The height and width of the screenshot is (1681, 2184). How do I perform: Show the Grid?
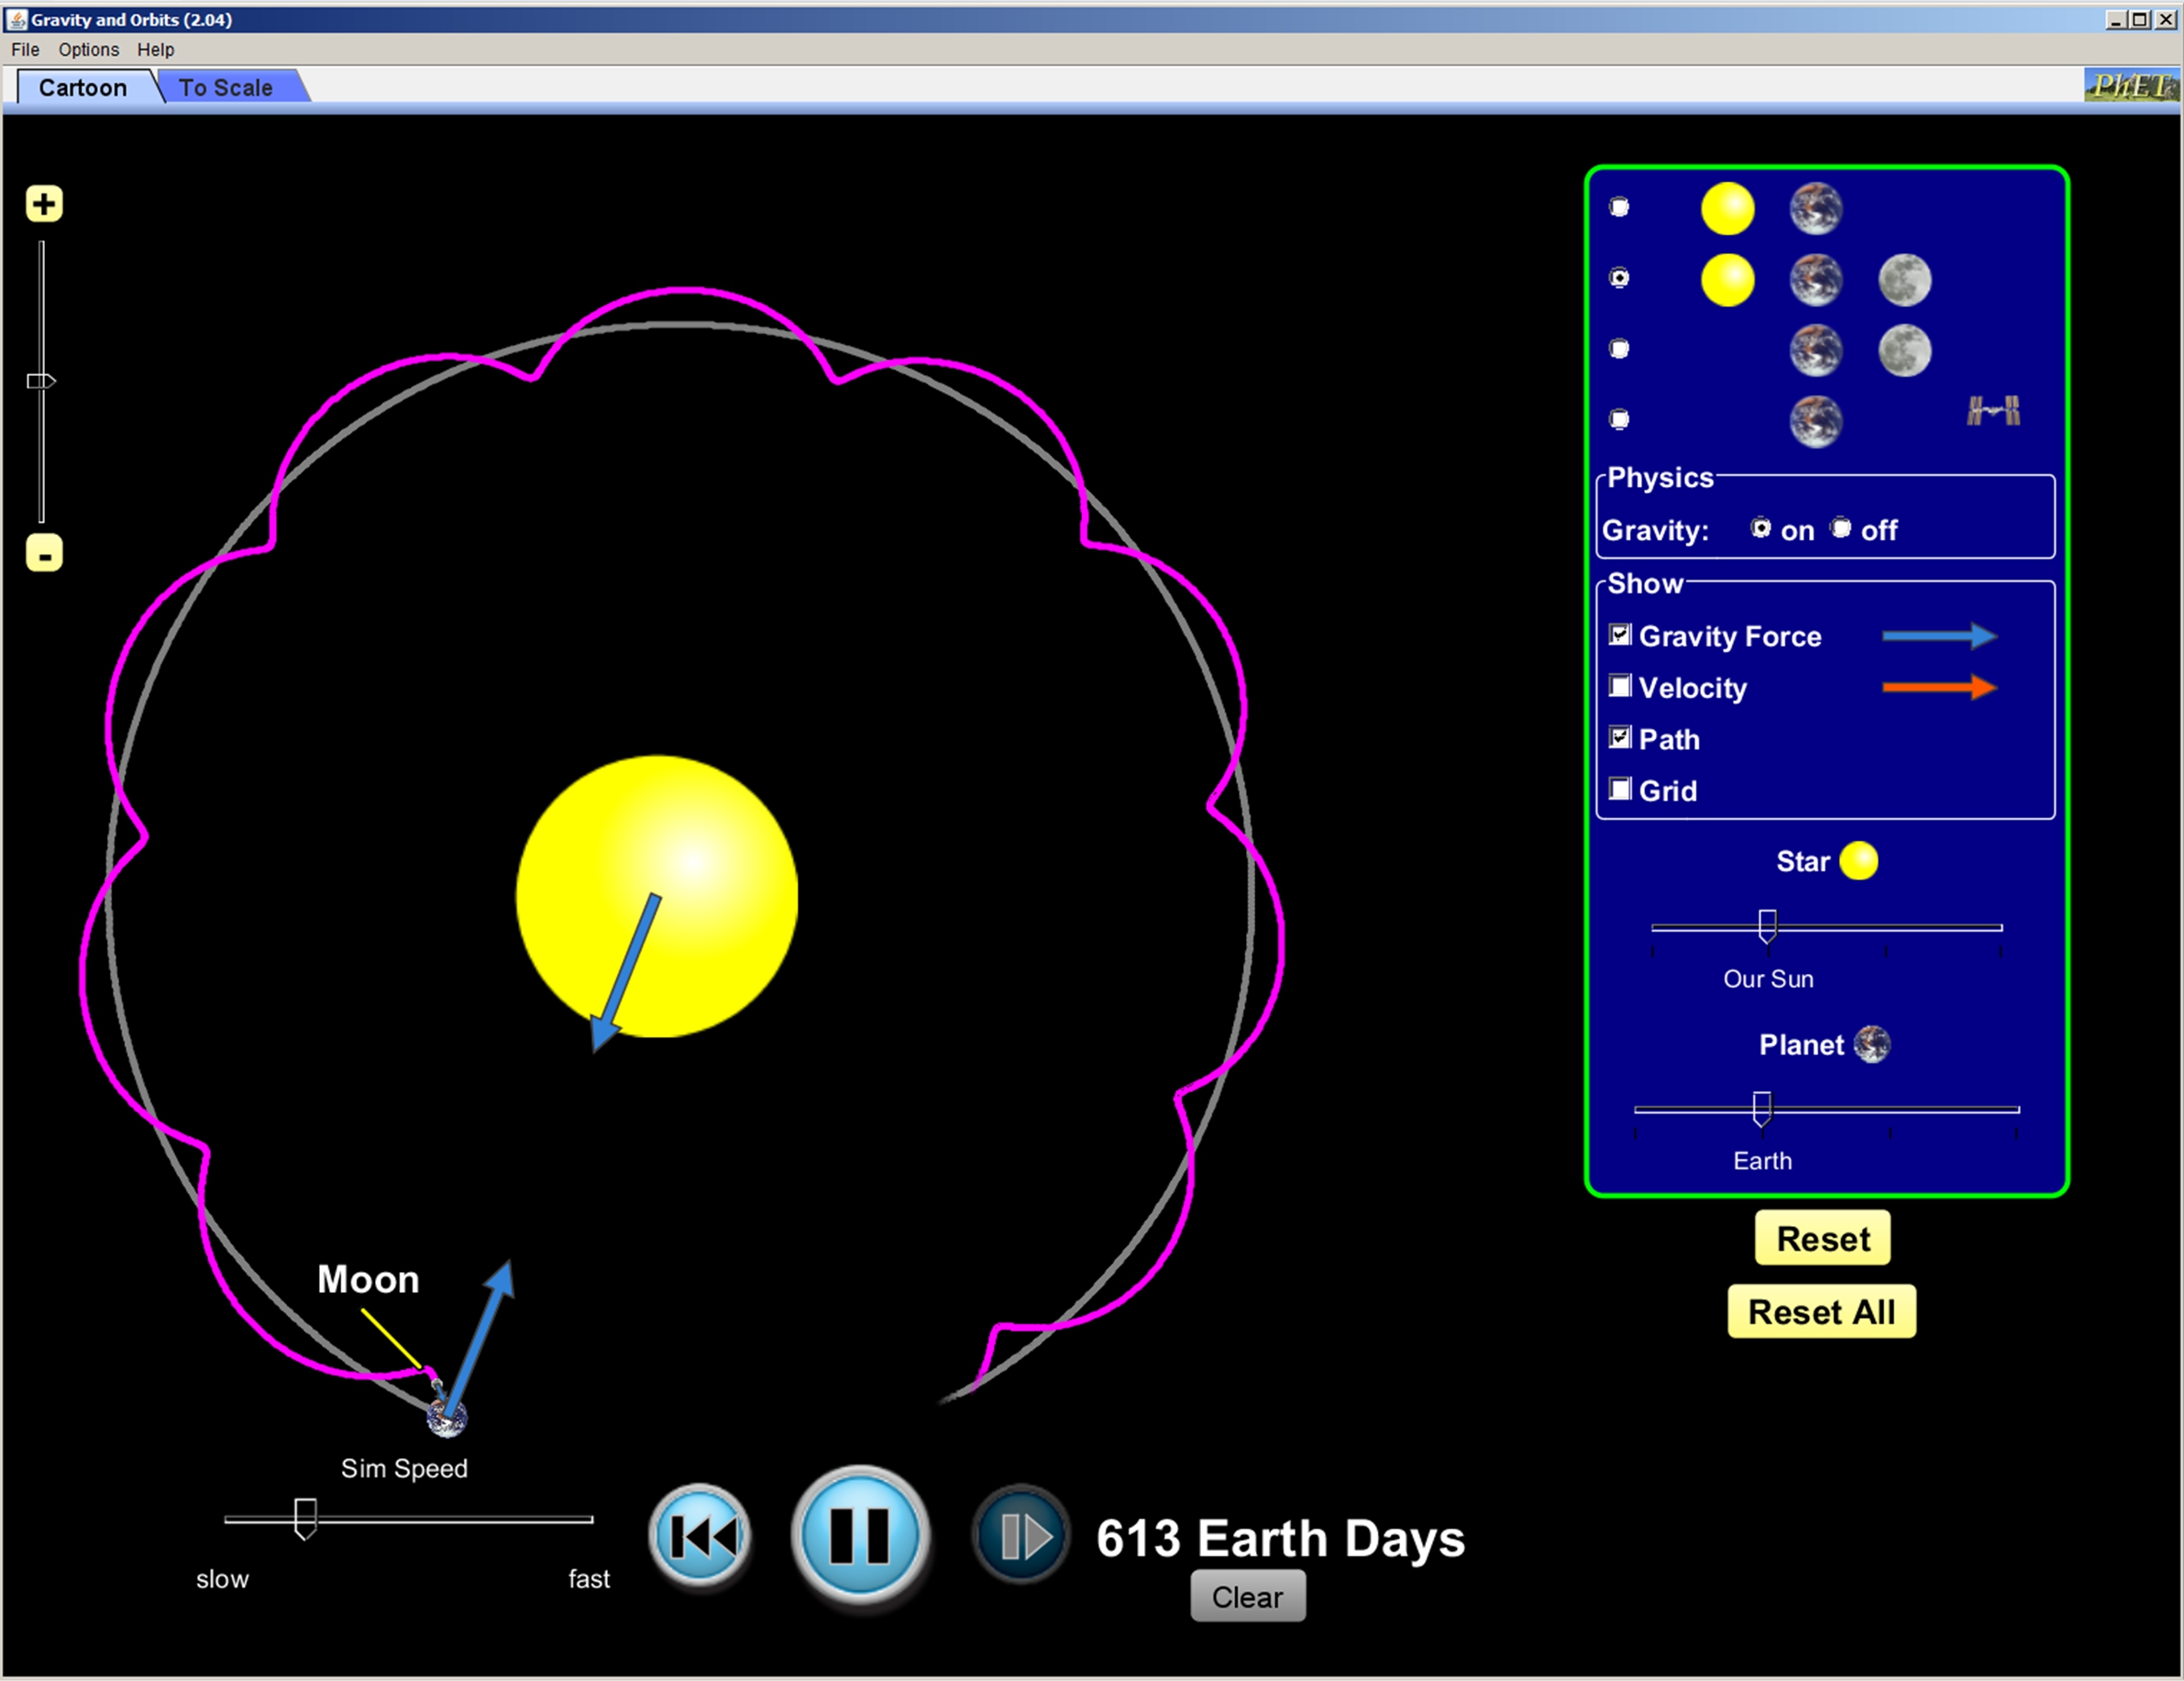click(x=1620, y=789)
